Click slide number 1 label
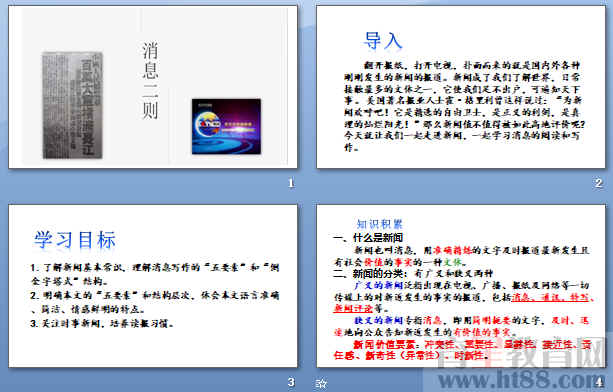The width and height of the screenshot is (613, 392). pos(291,183)
